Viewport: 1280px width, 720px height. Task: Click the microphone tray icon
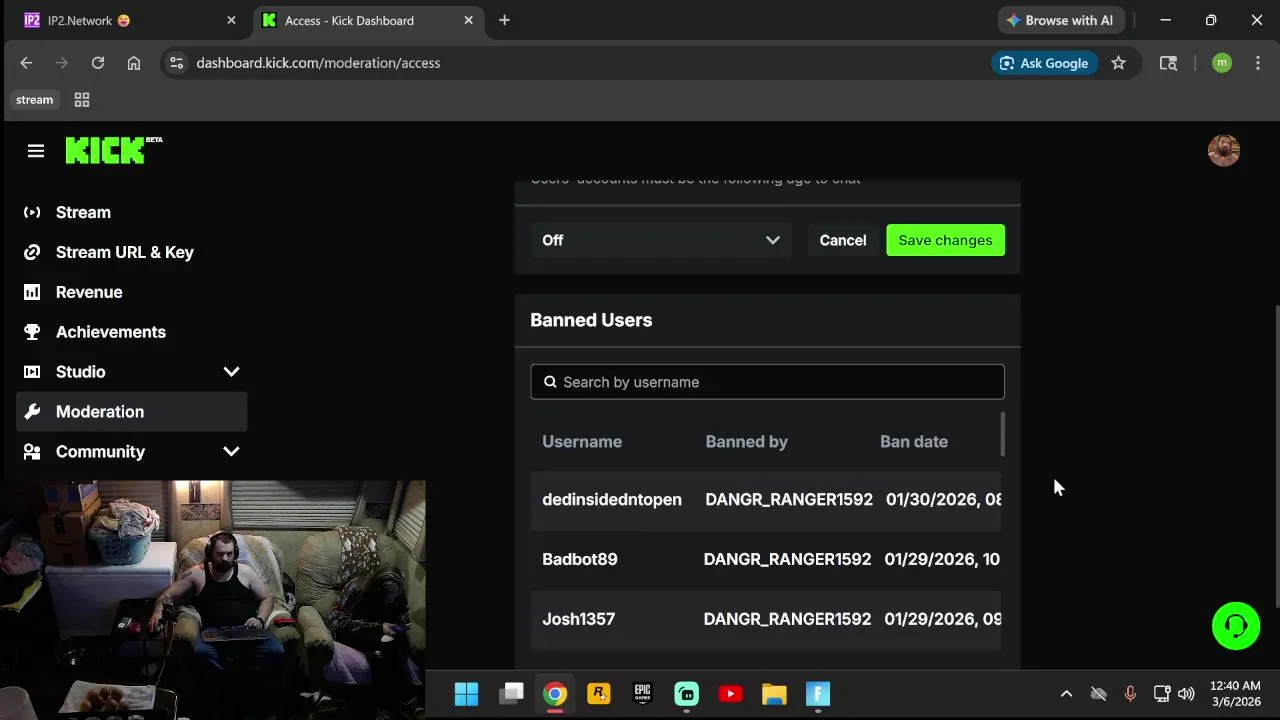click(1130, 694)
